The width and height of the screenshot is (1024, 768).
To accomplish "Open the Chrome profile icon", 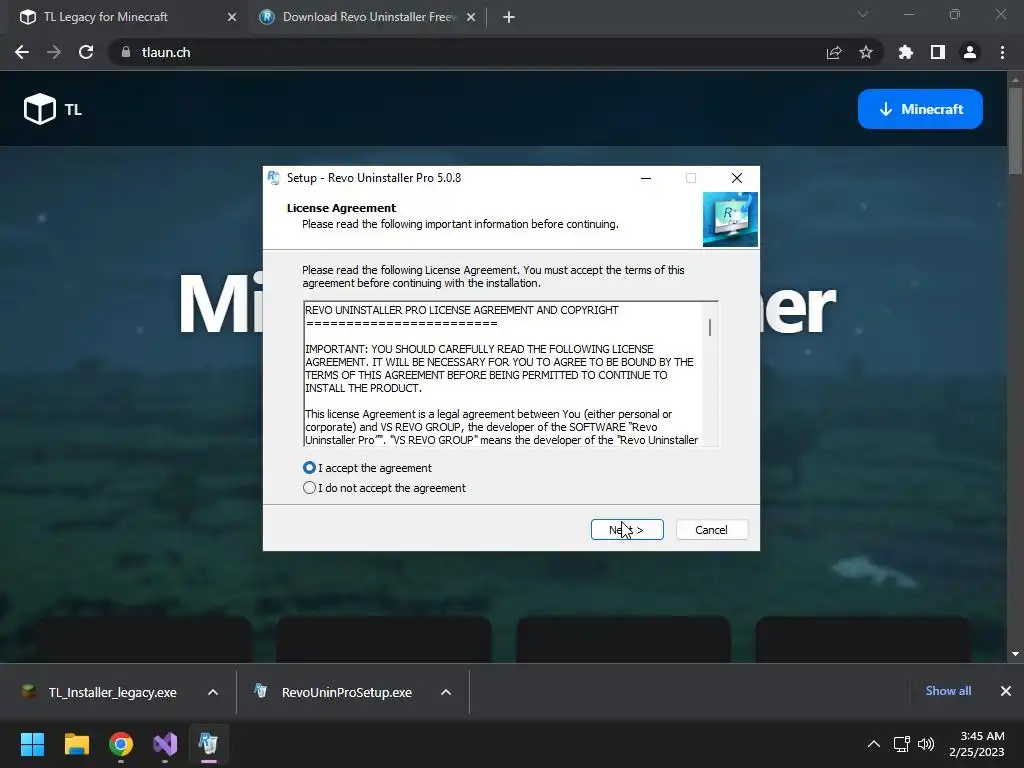I will point(970,52).
